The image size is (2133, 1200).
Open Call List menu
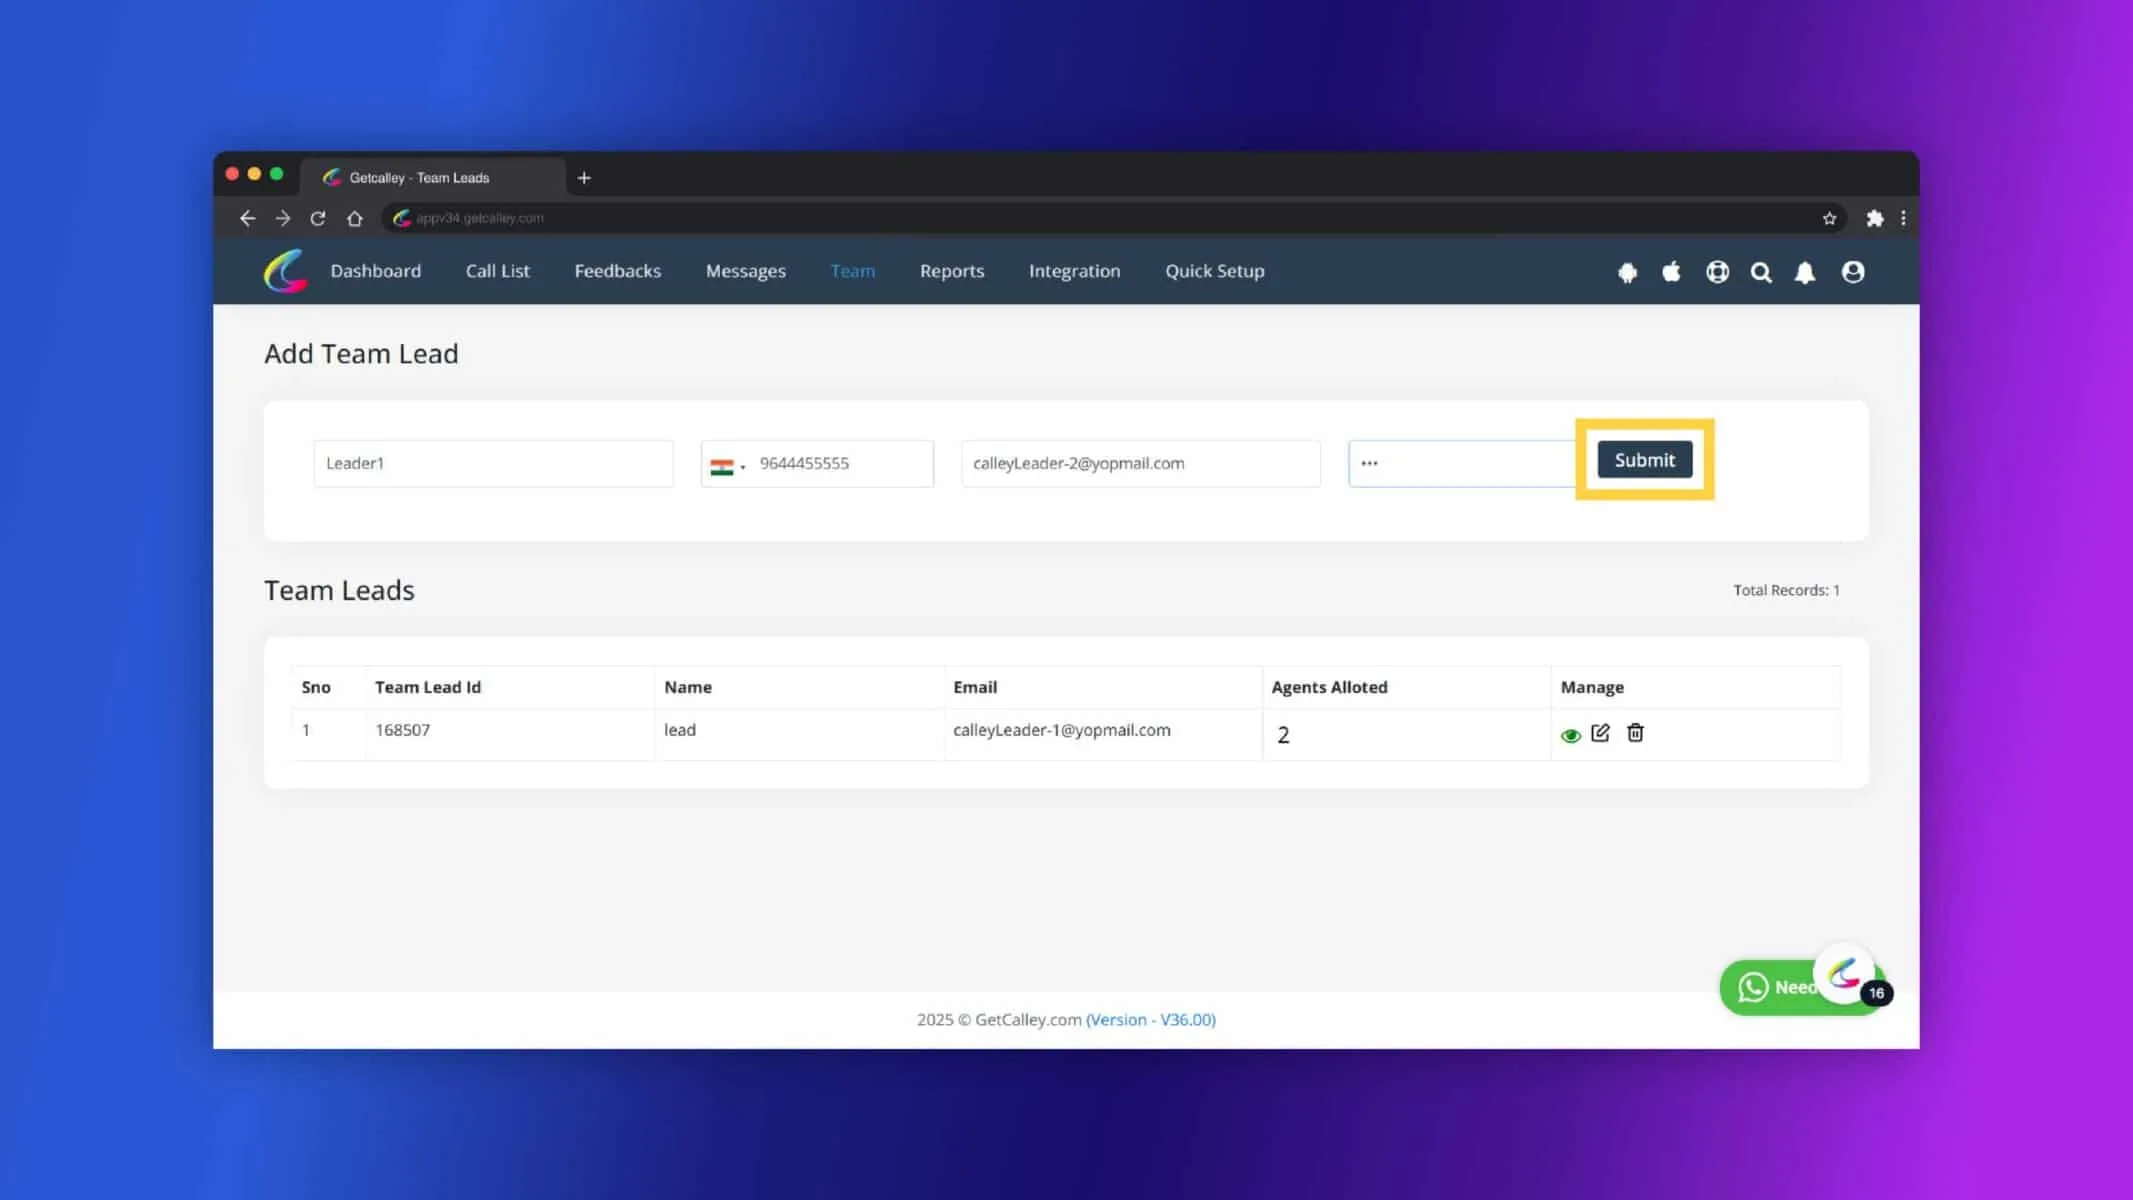tap(497, 271)
